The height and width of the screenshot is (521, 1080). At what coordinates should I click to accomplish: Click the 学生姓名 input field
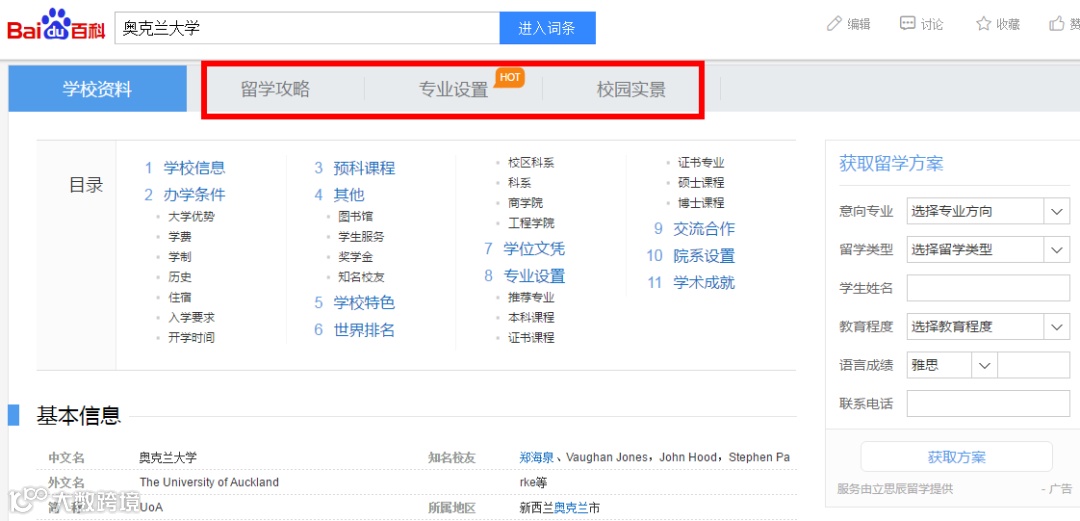tap(988, 288)
